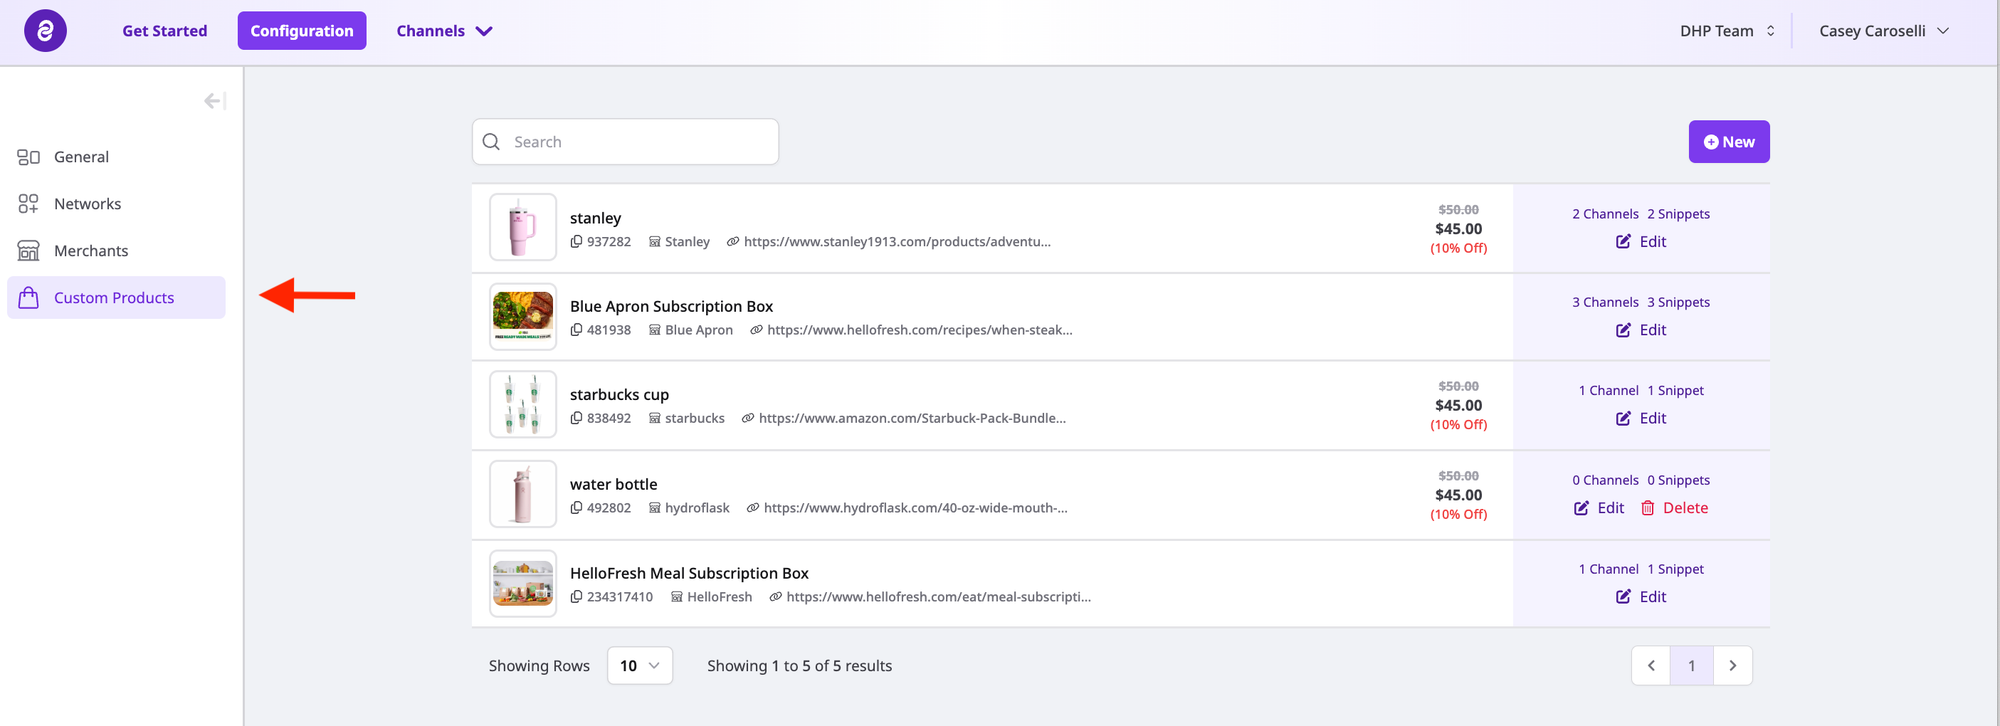Screen dimensions: 2000x726
Task: Copy the Blue Apron product ID 481938
Action: pyautogui.click(x=576, y=330)
